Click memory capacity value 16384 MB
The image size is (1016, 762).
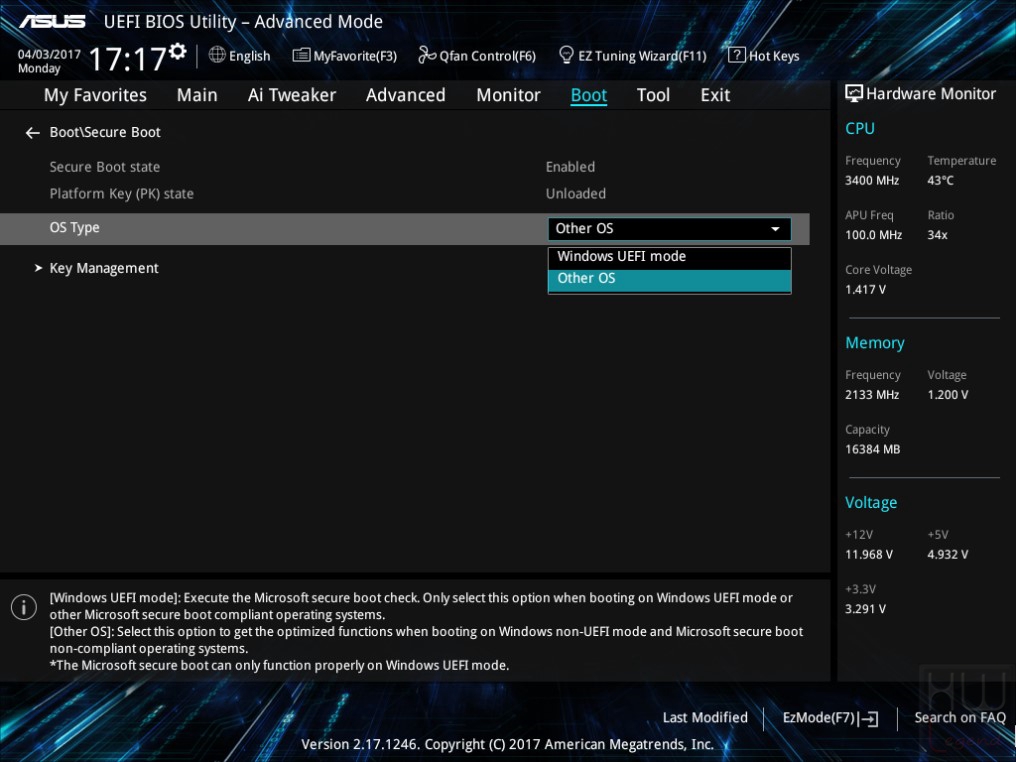[872, 450]
